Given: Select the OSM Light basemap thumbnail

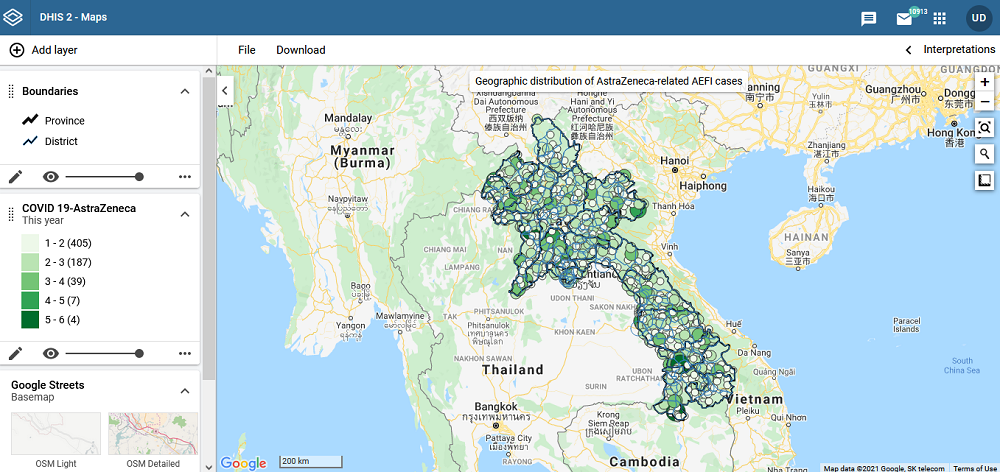Looking at the screenshot, I should click(56, 433).
